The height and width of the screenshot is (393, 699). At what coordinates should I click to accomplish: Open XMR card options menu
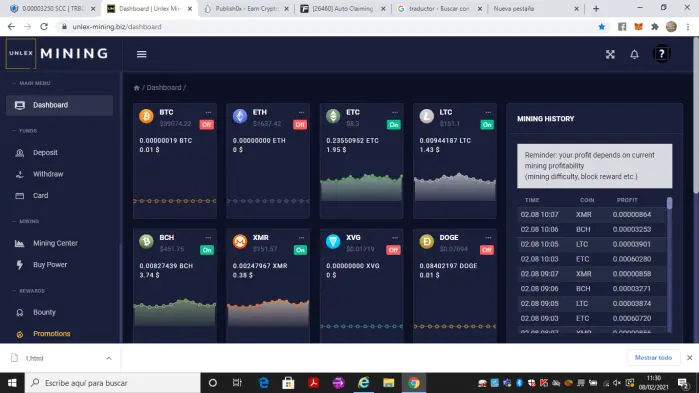click(x=302, y=237)
